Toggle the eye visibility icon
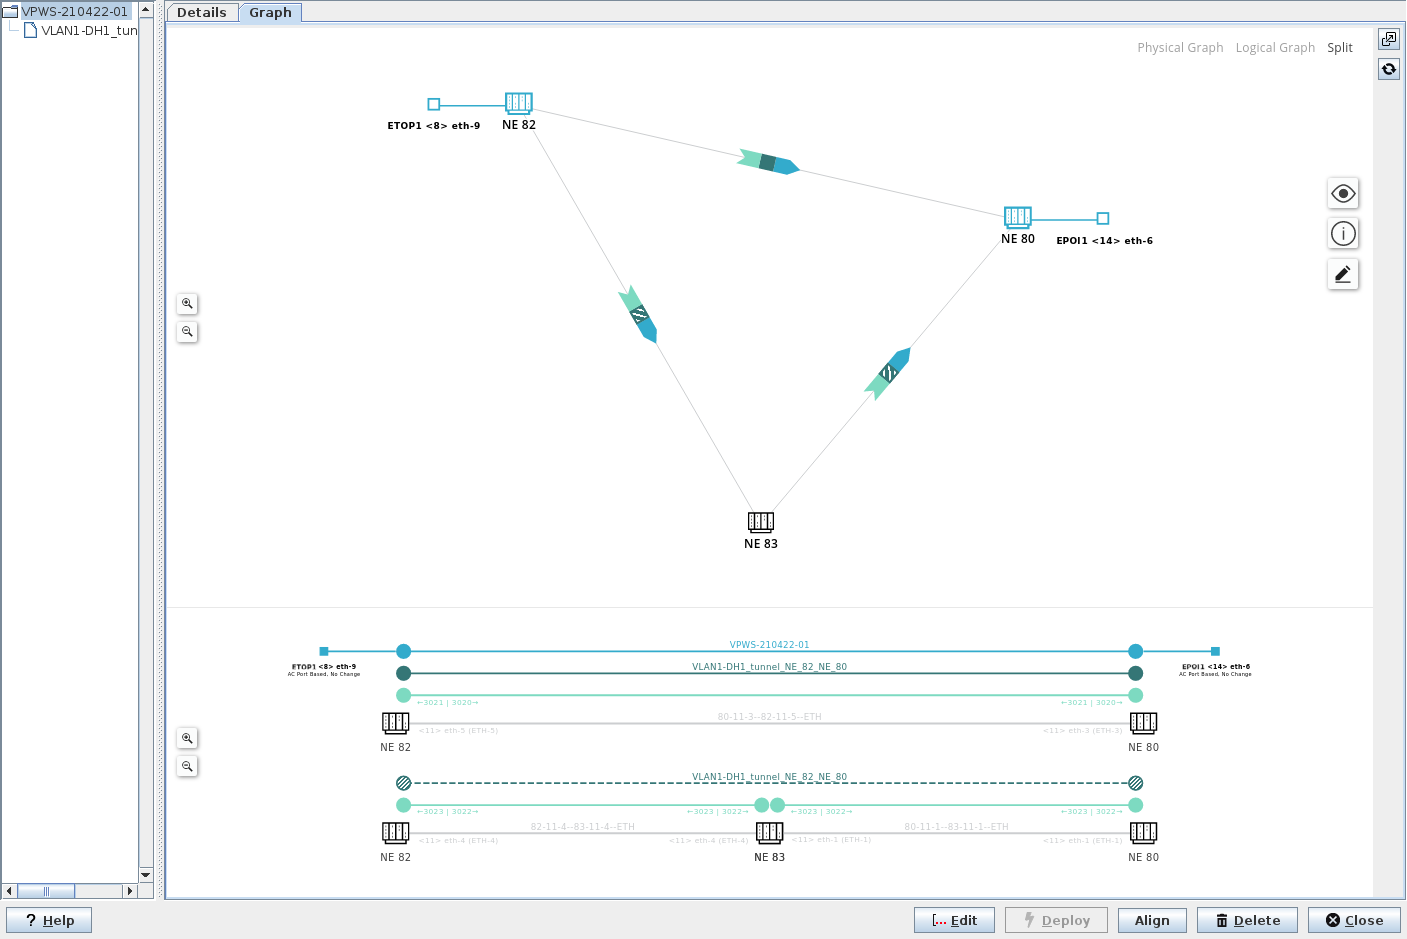 point(1343,194)
